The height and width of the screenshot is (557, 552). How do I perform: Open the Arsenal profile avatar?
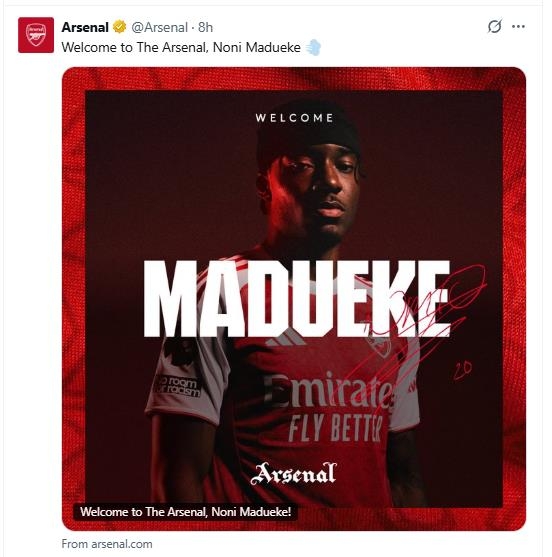(36, 35)
